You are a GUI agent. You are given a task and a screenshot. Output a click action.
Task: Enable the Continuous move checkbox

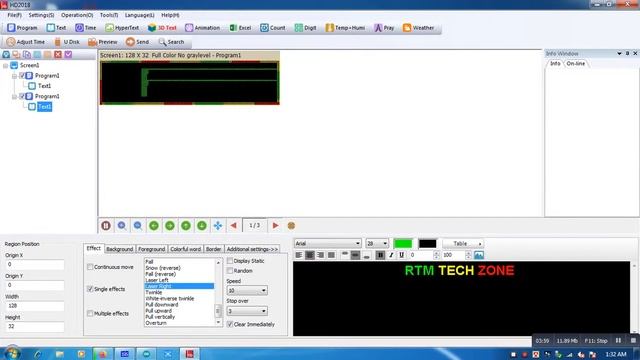click(90, 267)
